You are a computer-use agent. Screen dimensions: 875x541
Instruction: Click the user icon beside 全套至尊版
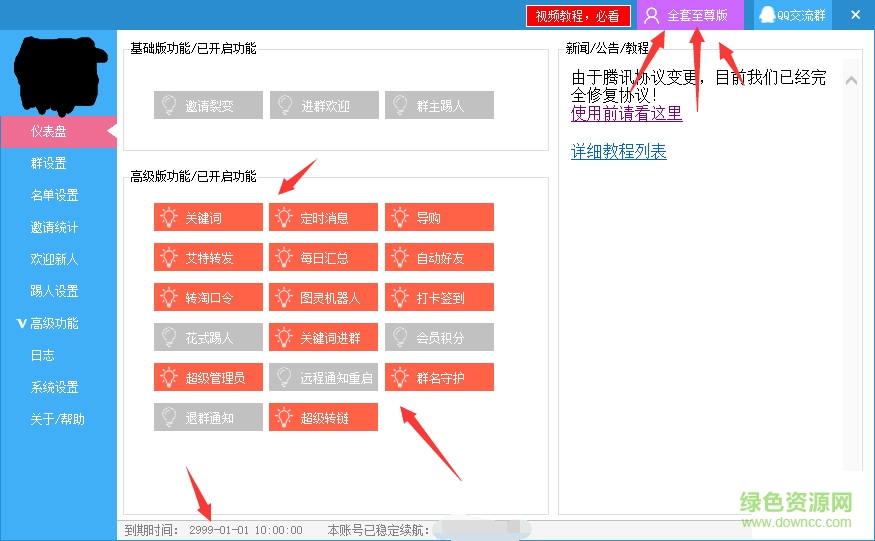pyautogui.click(x=652, y=16)
